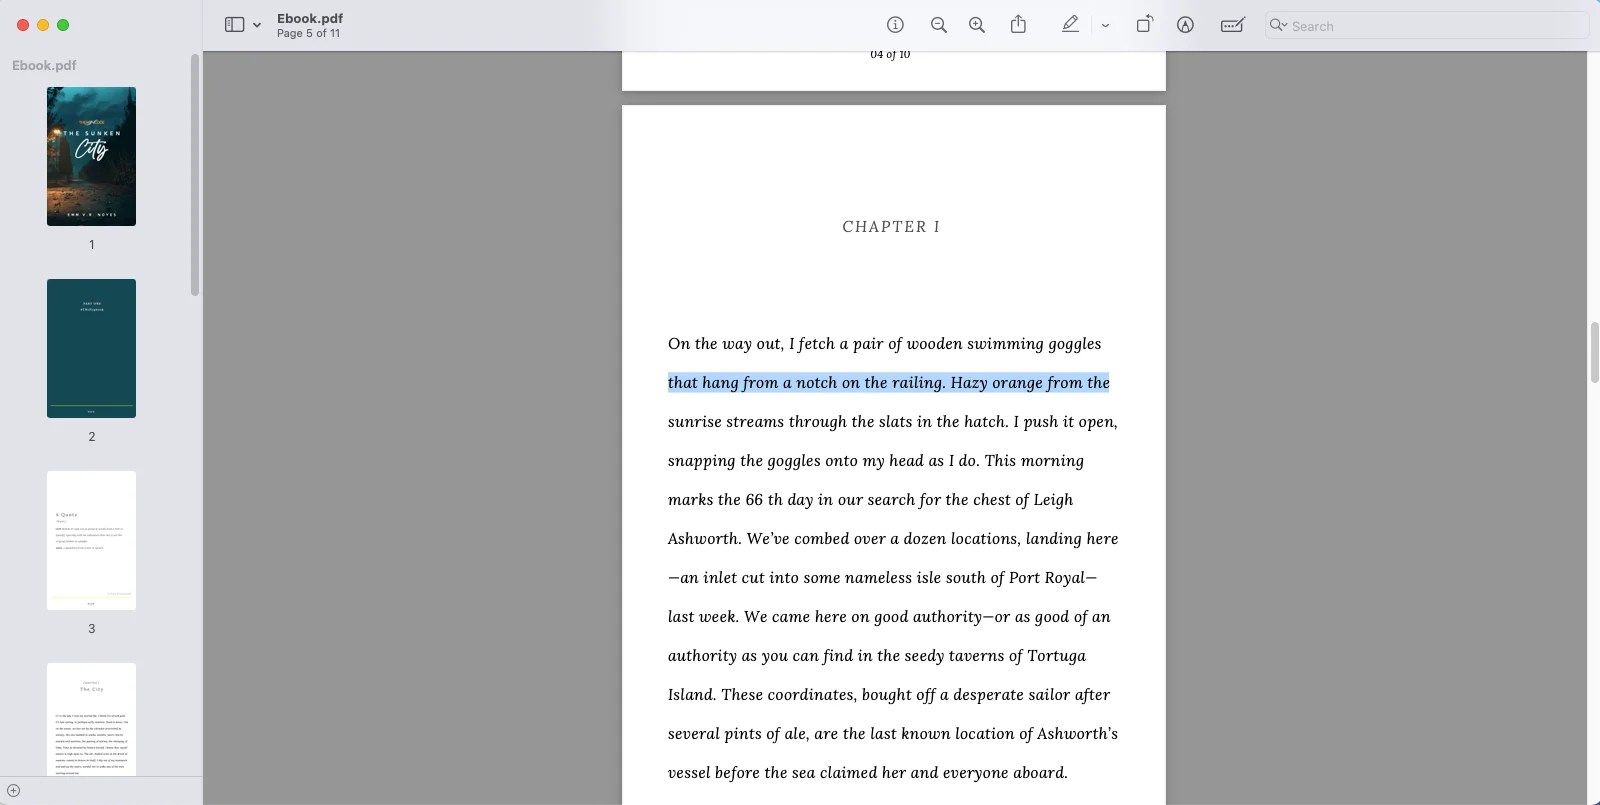Click the add button below sidebar

pyautogui.click(x=14, y=790)
